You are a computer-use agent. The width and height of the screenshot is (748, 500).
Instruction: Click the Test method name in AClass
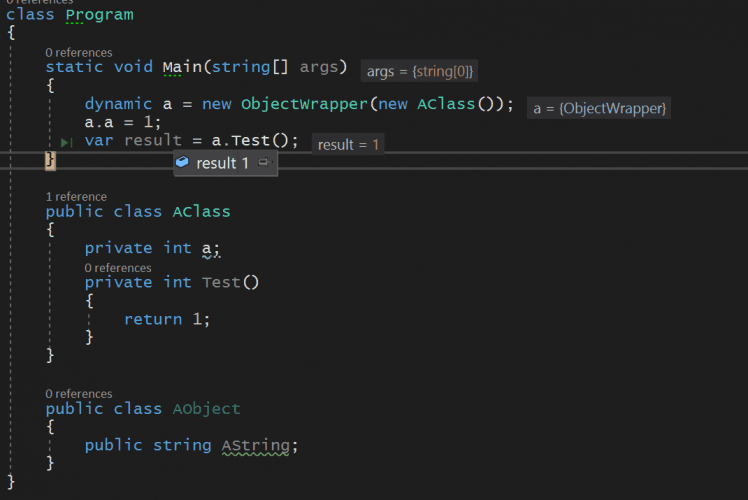[221, 282]
